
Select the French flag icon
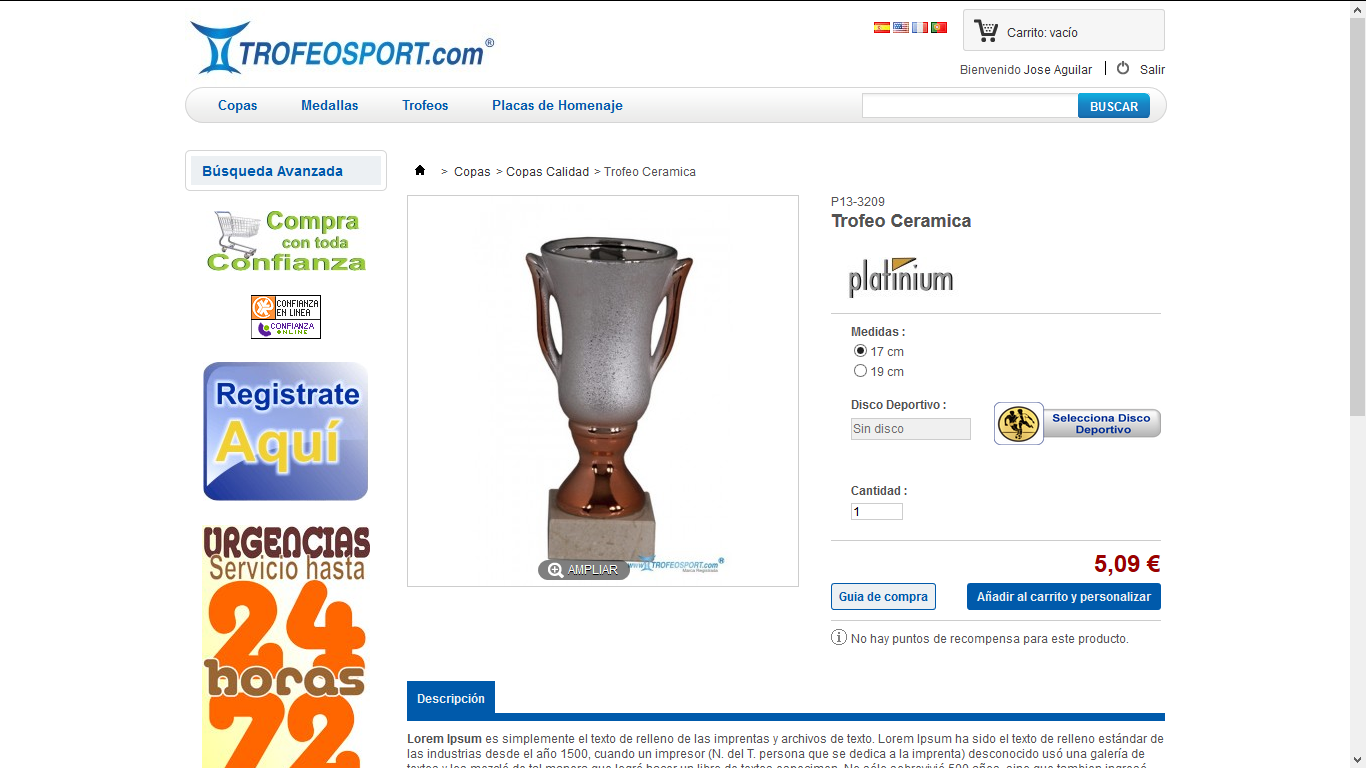(x=920, y=28)
